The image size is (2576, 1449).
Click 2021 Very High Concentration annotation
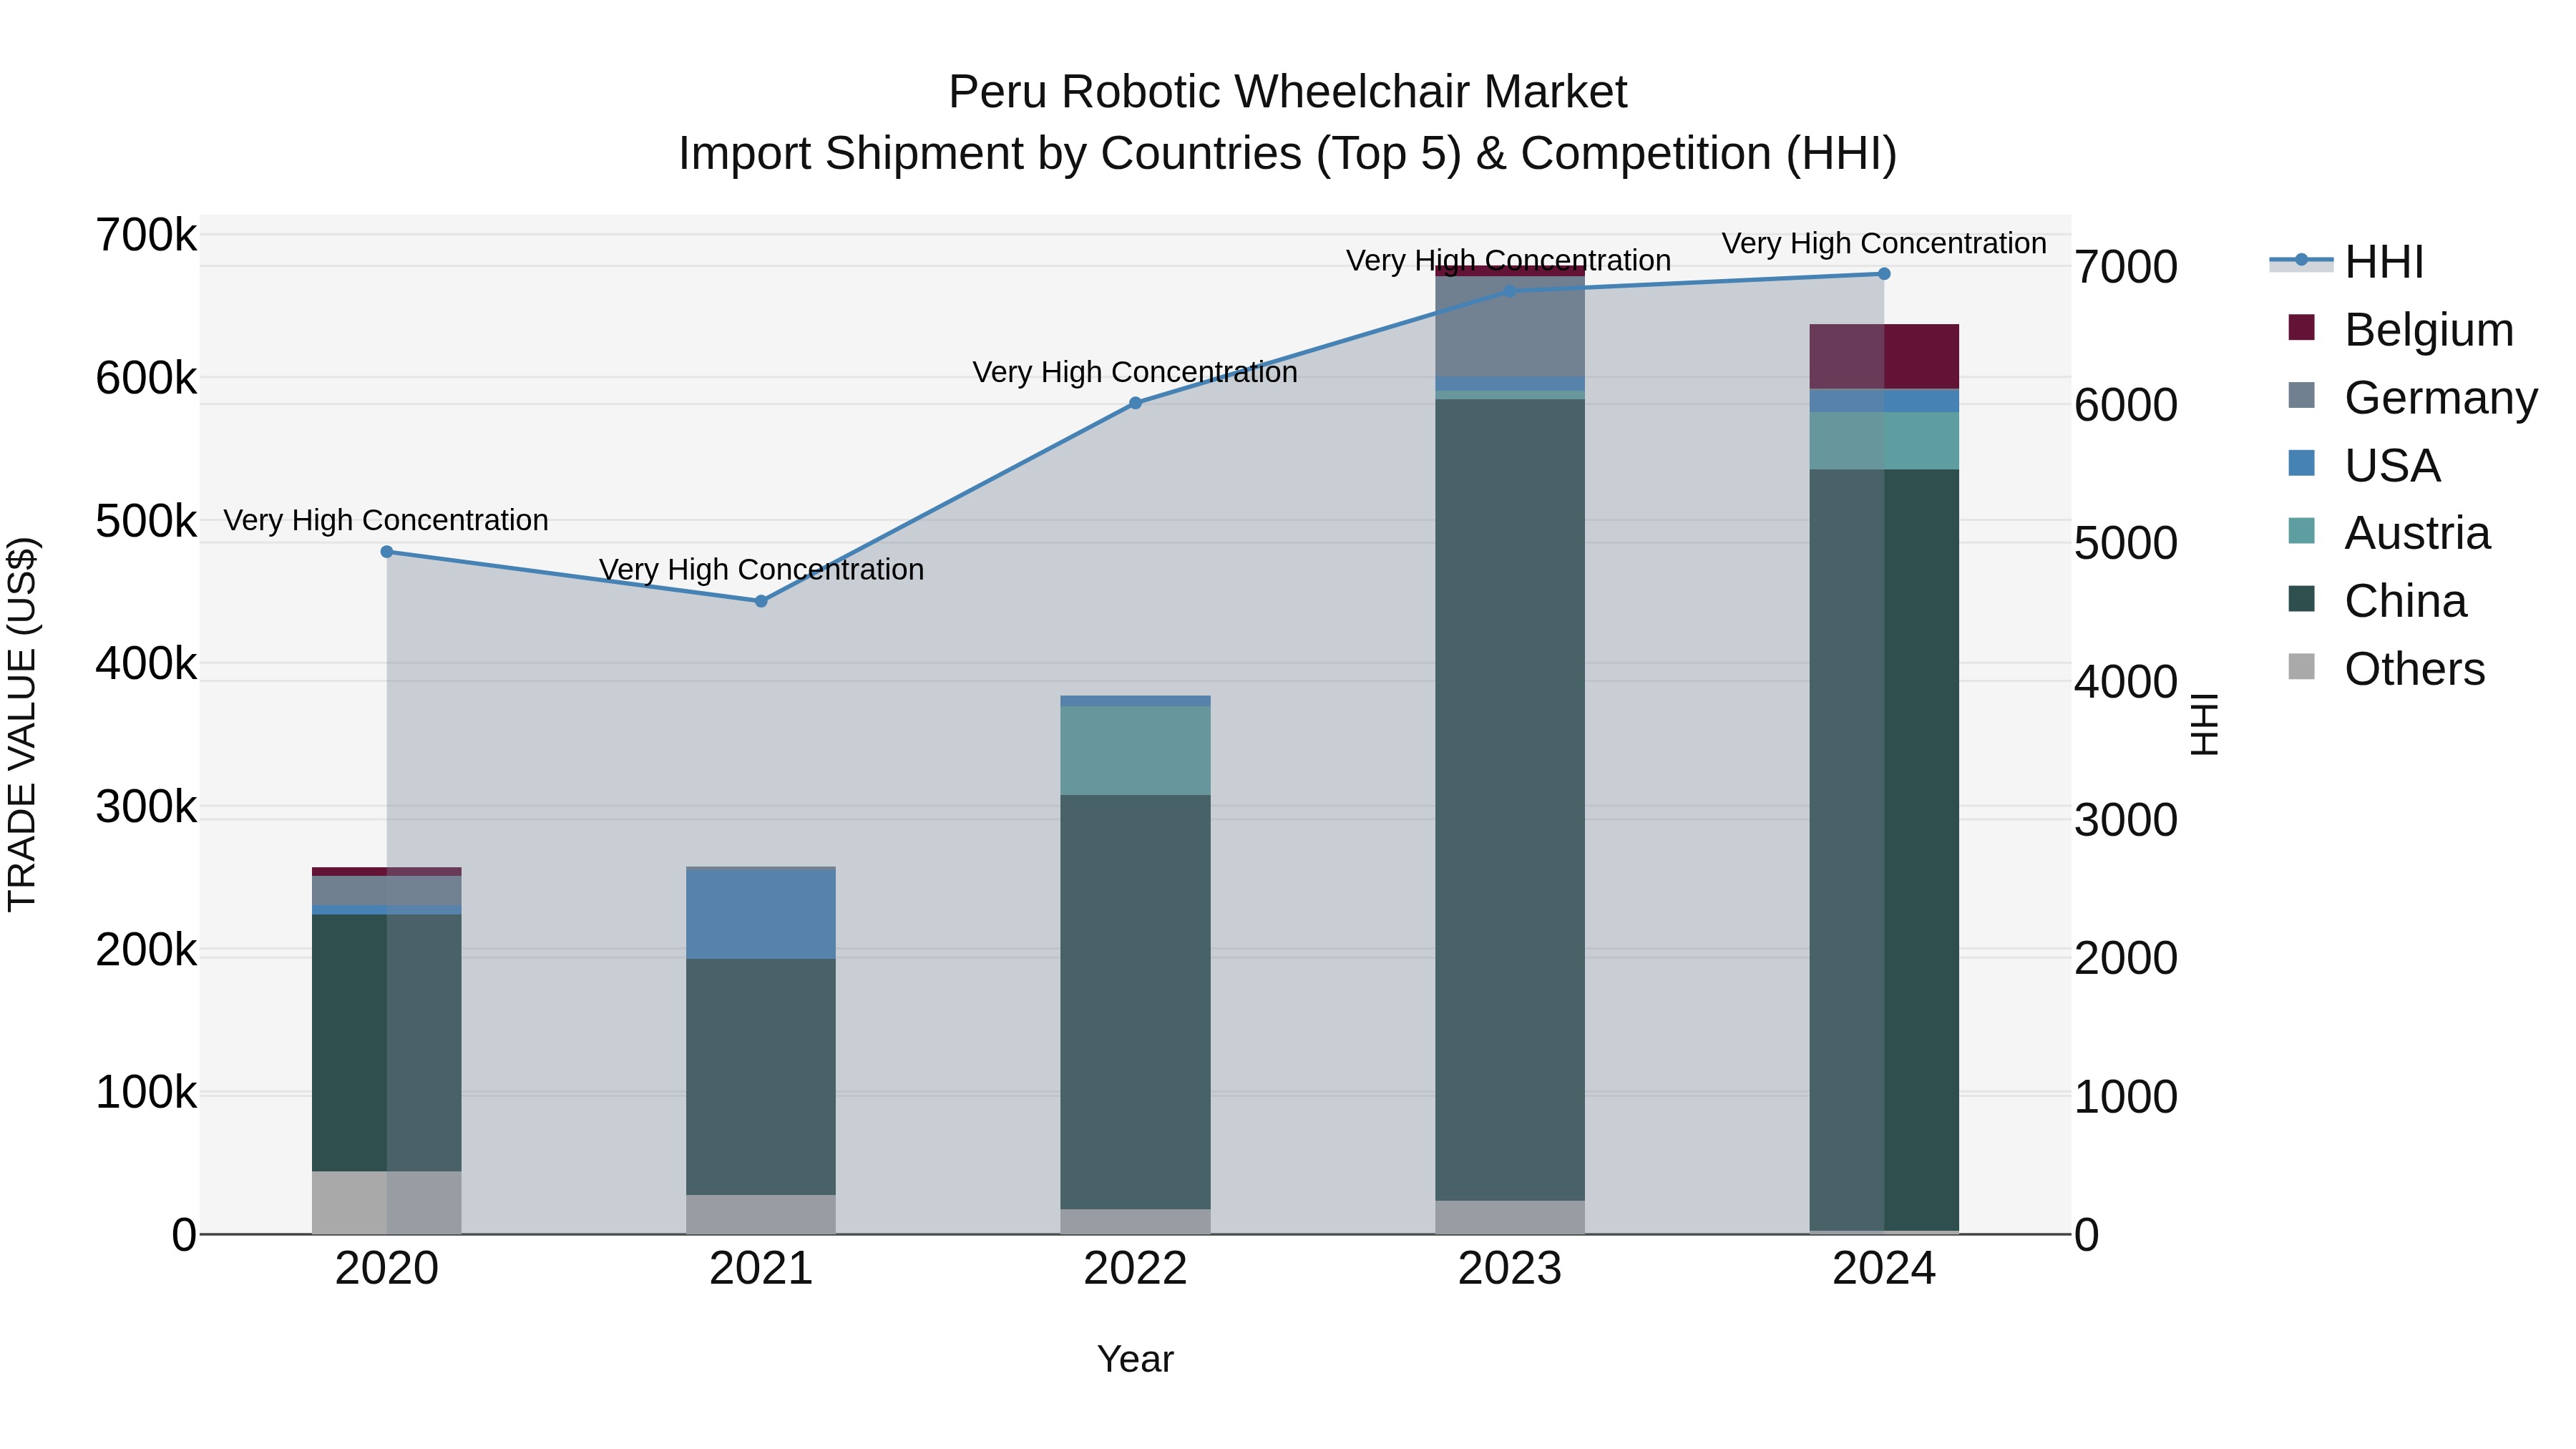pos(761,569)
